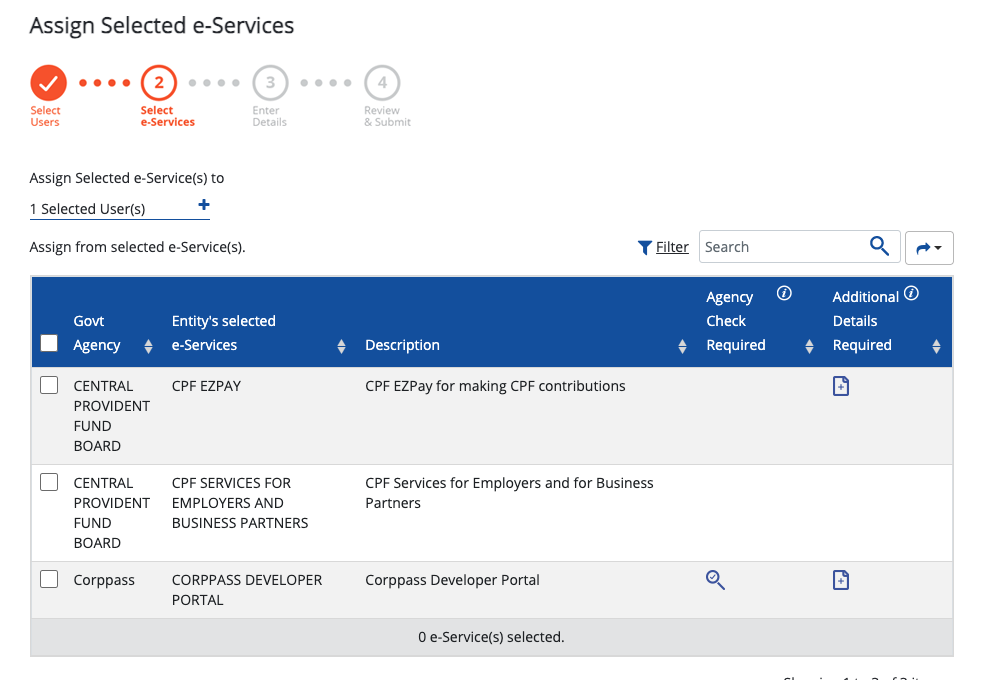Toggle the select-all checkbox in header
Image resolution: width=997 pixels, height=680 pixels.
49,344
